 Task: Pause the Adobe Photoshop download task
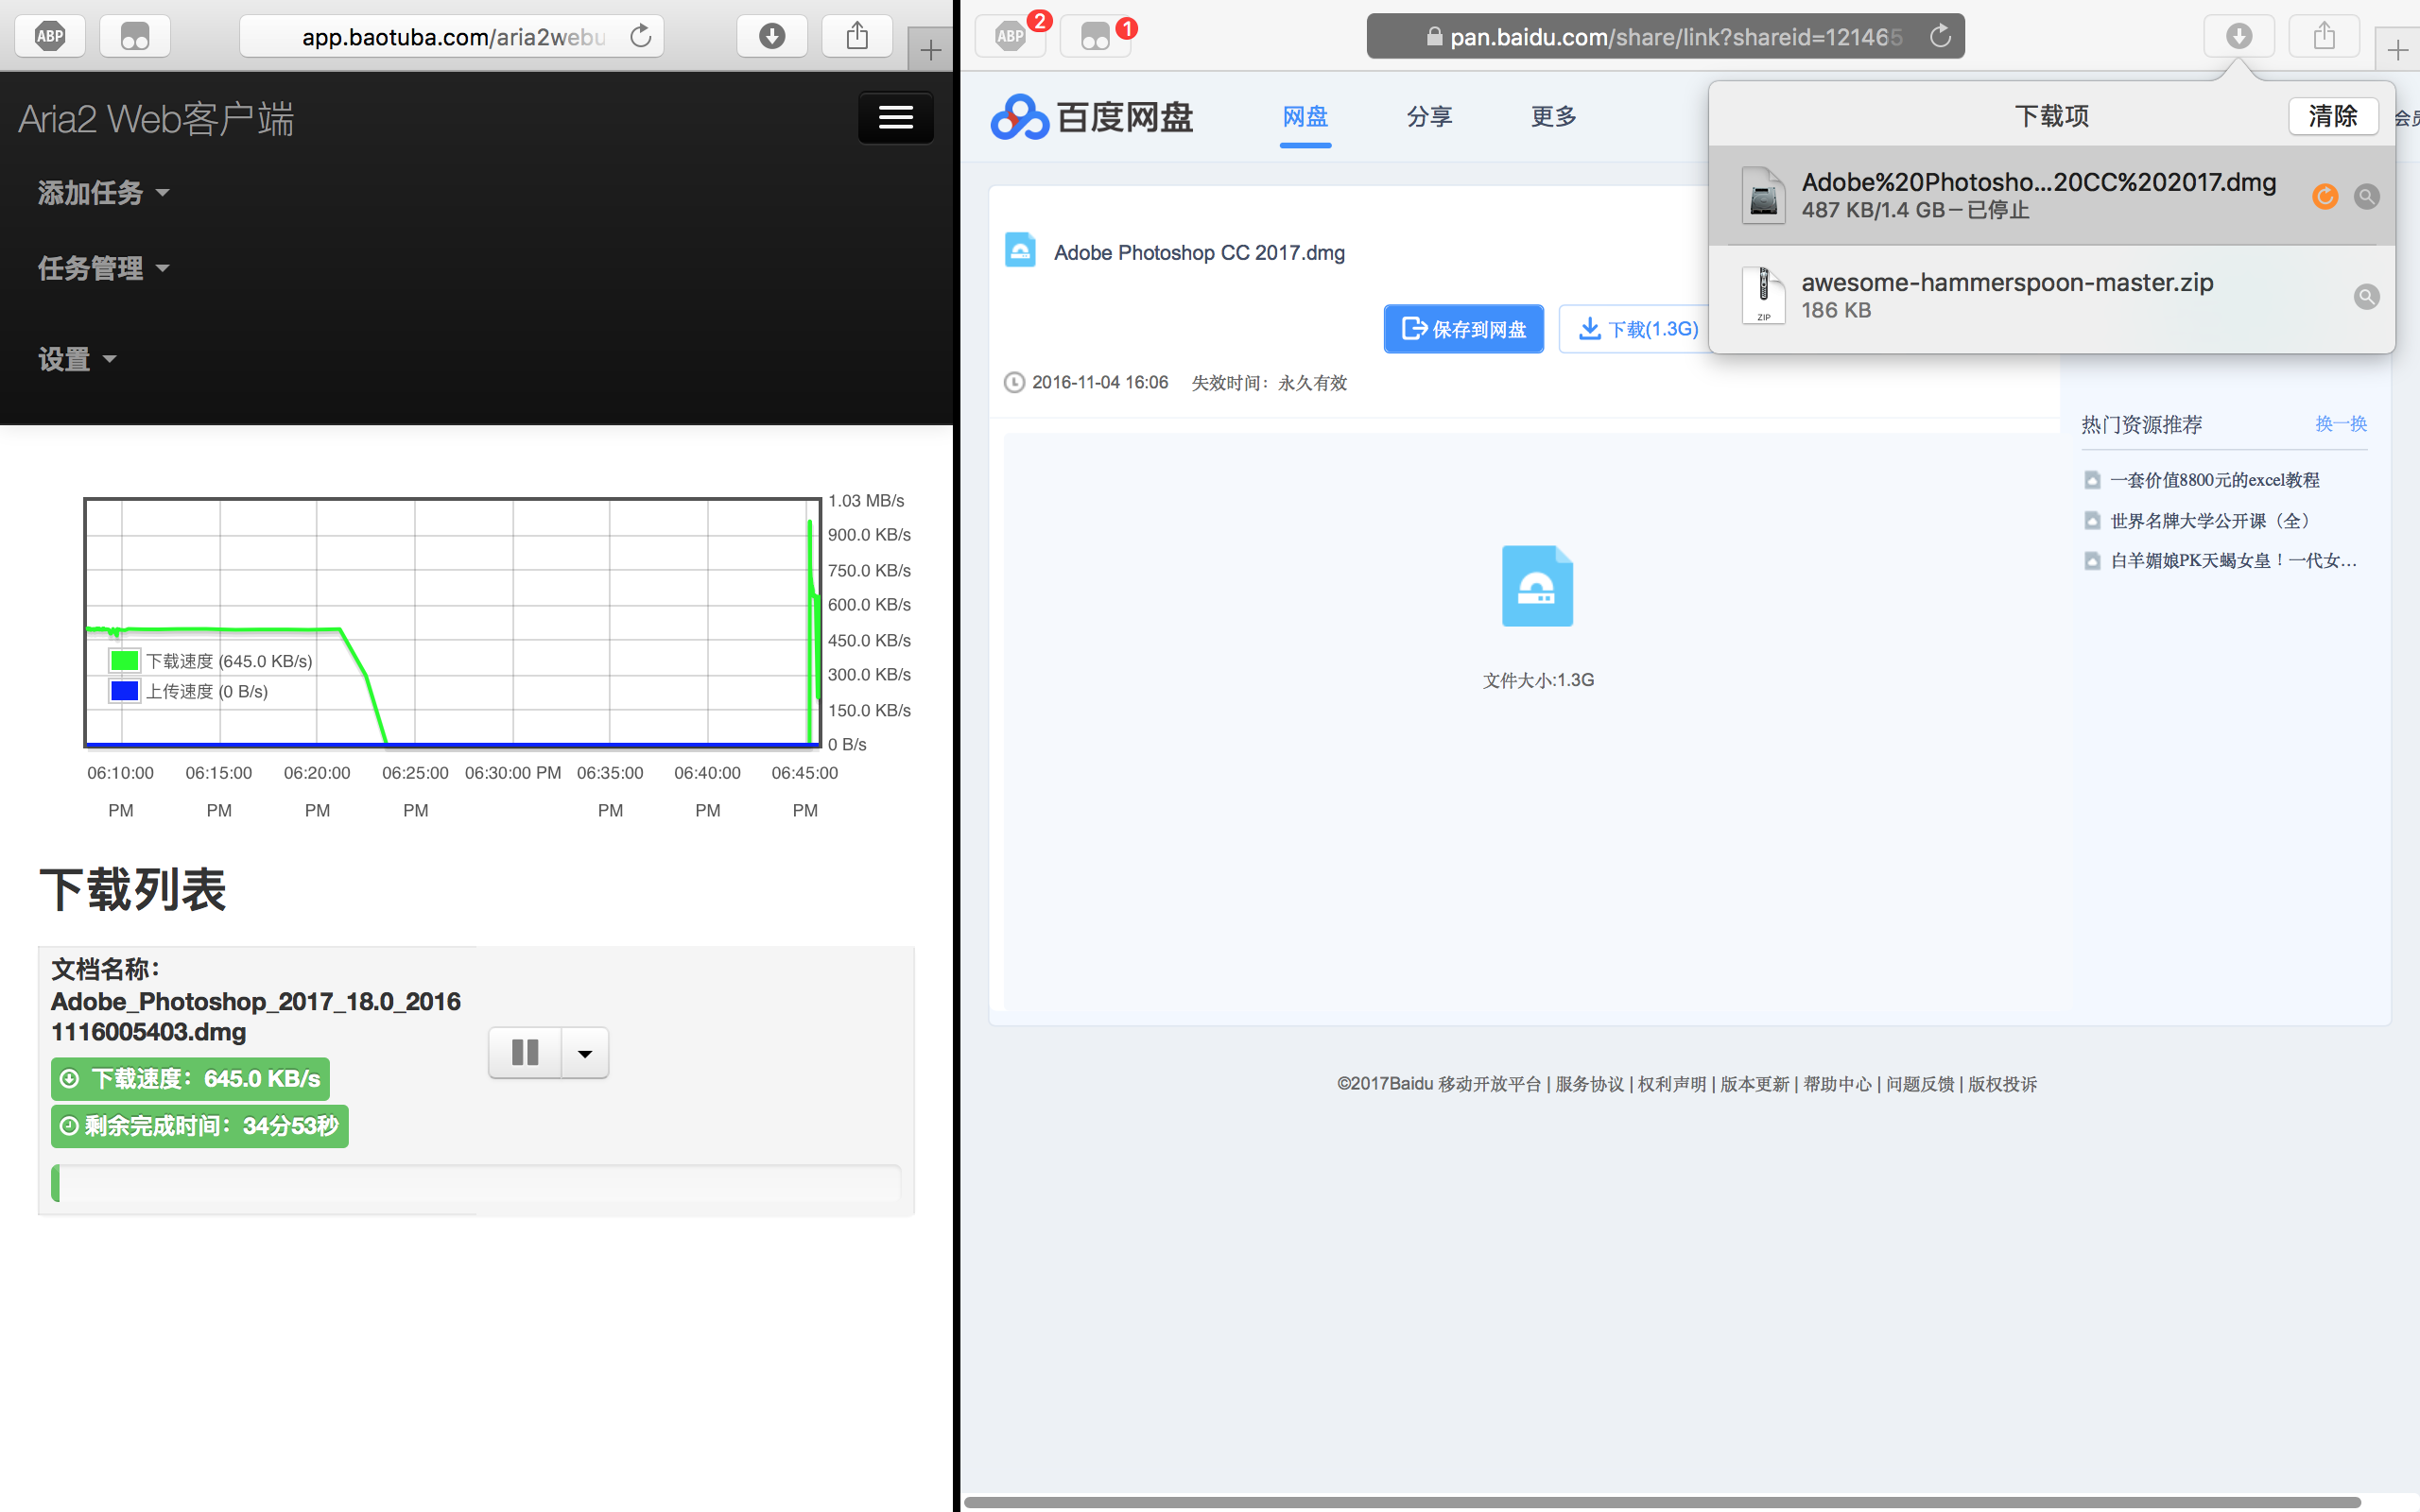point(525,1052)
